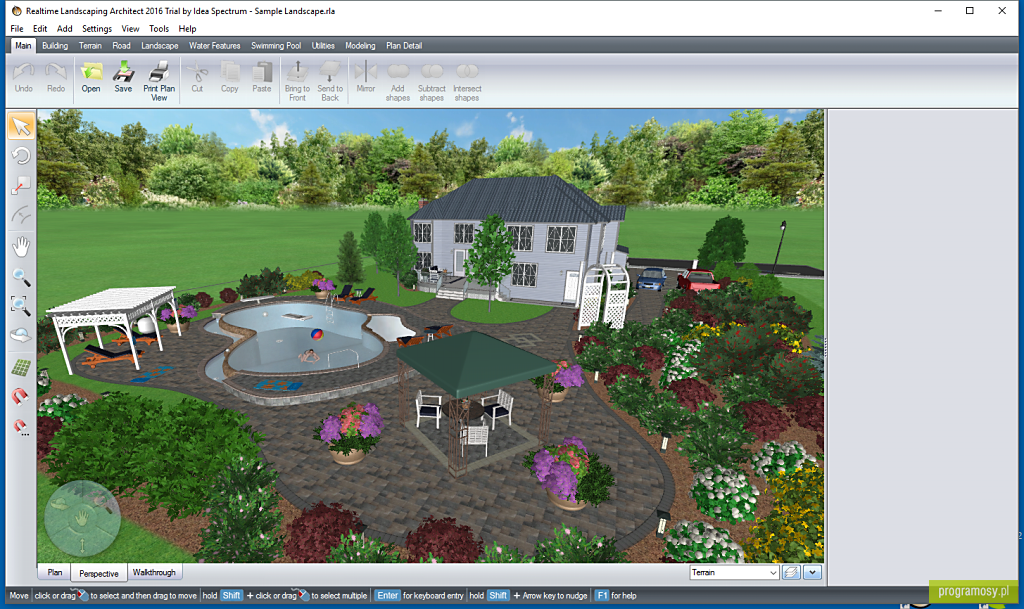Switch to the Water Features tab
Image resolution: width=1024 pixels, height=609 pixels.
215,46
